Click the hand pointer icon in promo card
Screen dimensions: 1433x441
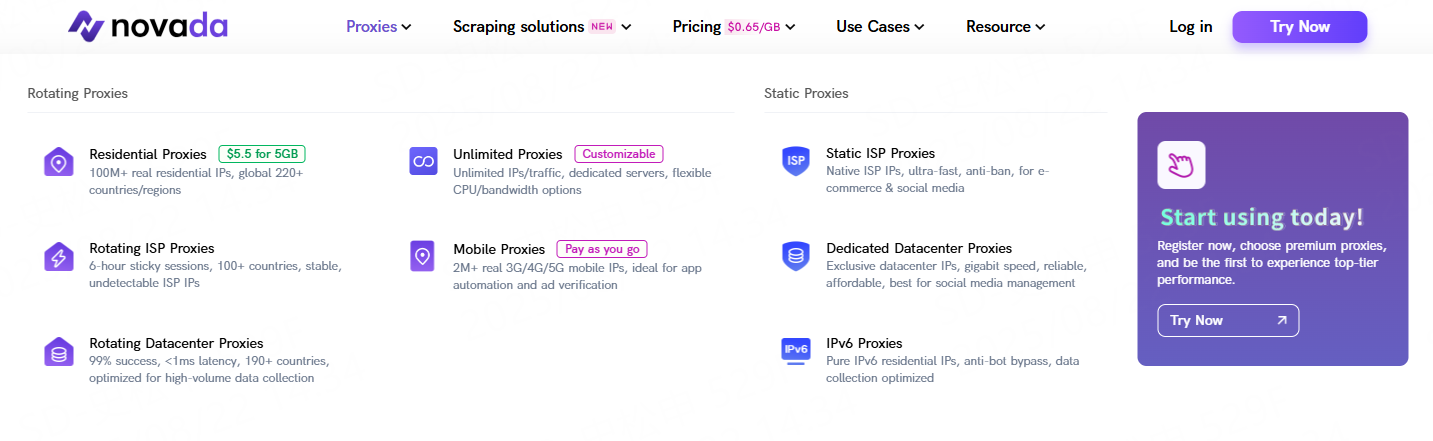(x=1181, y=165)
